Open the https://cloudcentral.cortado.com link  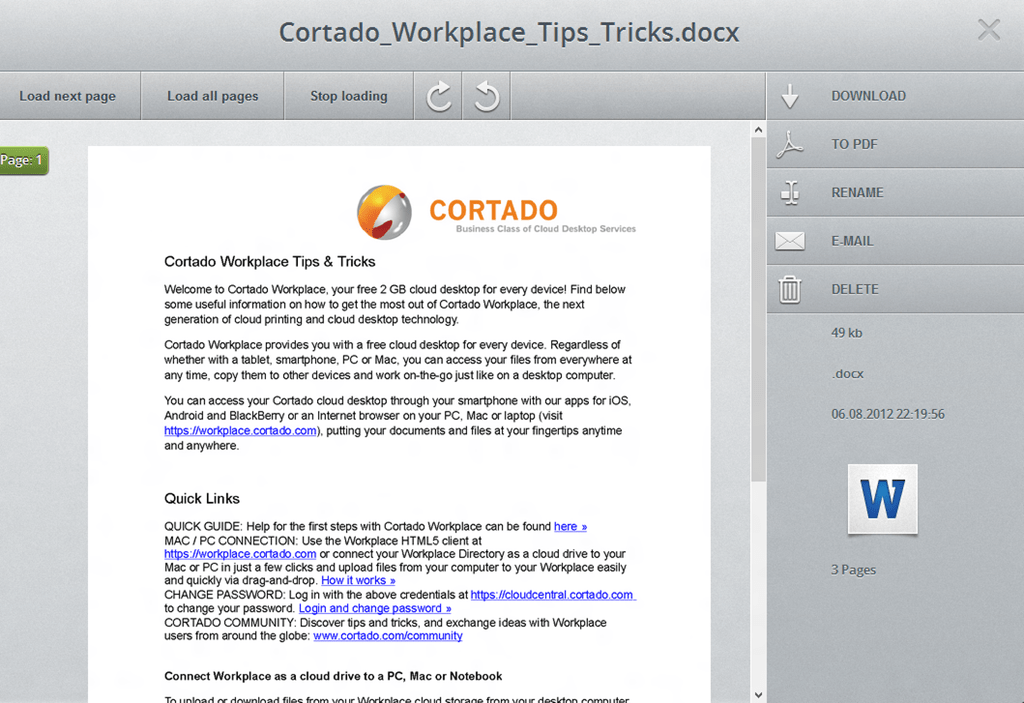click(552, 595)
